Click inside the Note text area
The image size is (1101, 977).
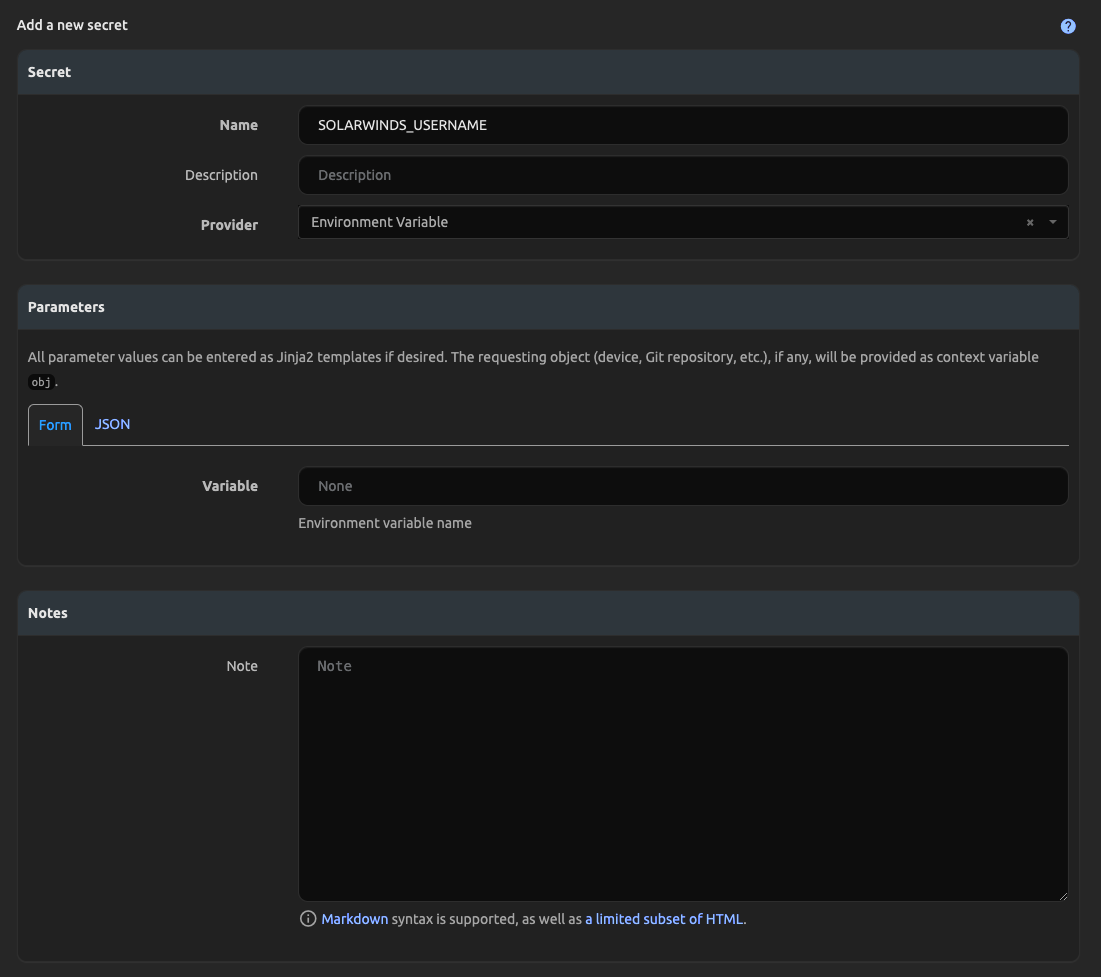(683, 774)
